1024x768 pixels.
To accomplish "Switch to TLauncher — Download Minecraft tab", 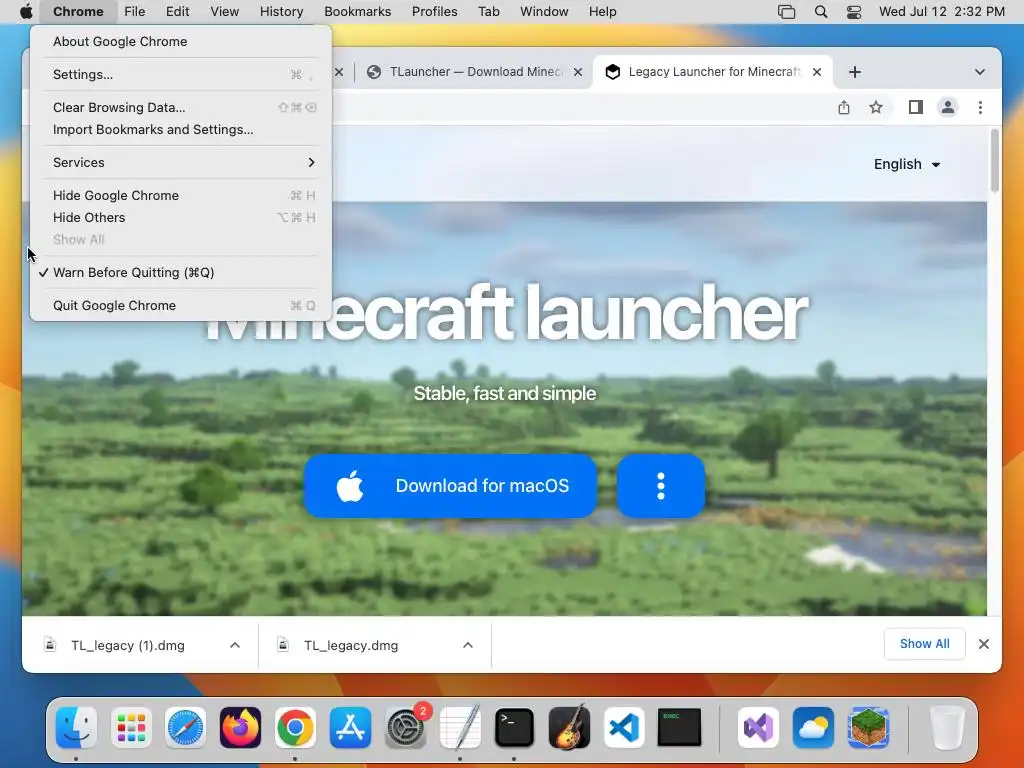I will 472,72.
